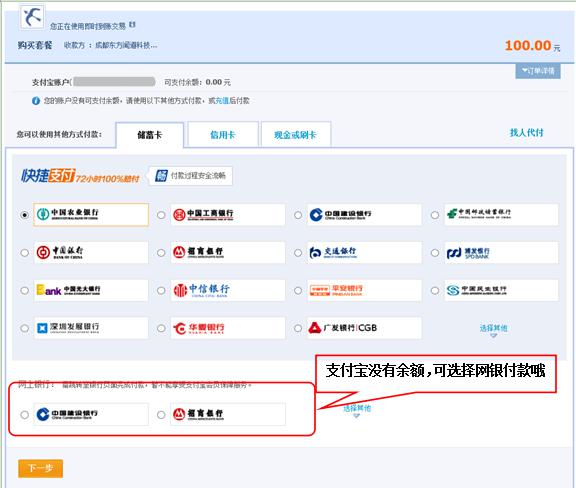Select 广发银行 CGB radio button
Viewport: 576px width, 488px height.
tap(298, 328)
